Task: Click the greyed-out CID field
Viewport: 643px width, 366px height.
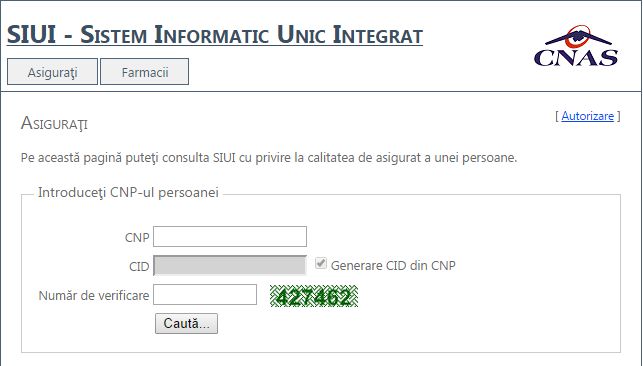Action: click(230, 265)
